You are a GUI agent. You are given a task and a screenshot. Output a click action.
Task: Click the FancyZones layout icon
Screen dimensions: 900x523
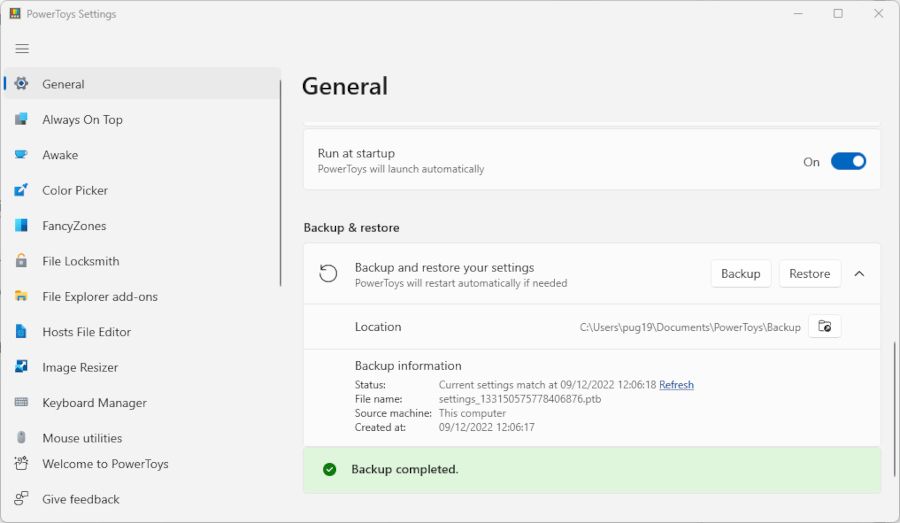point(21,226)
